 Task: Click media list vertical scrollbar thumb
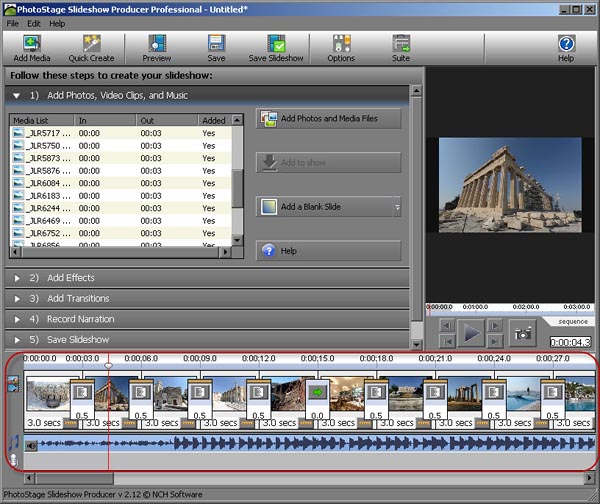(238, 189)
